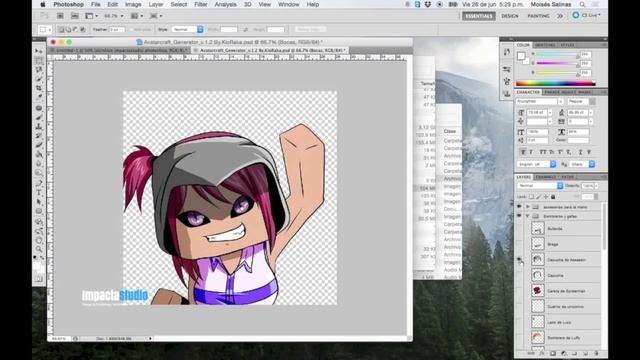Create a new group folder icon
Image resolution: width=640 pixels, height=360 pixels.
(x=574, y=353)
